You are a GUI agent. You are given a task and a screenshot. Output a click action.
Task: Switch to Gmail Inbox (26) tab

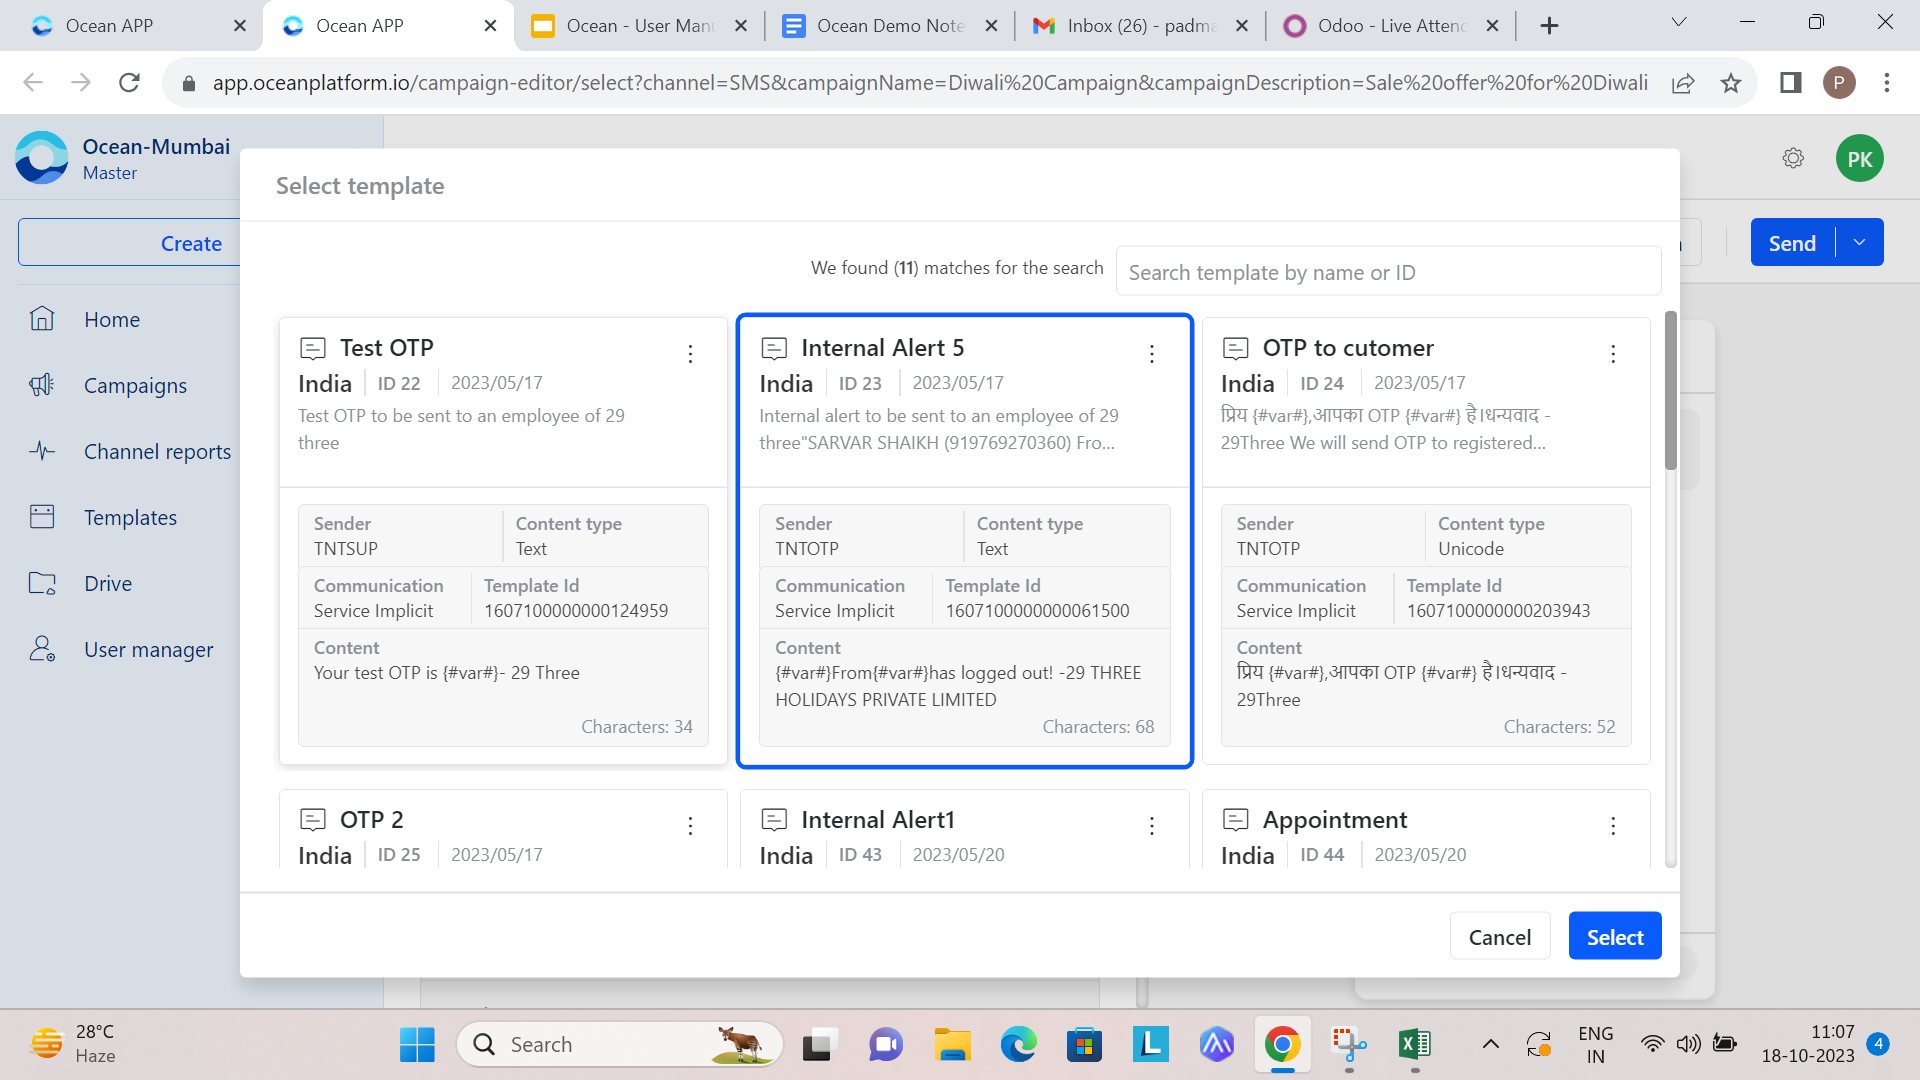coord(1140,26)
